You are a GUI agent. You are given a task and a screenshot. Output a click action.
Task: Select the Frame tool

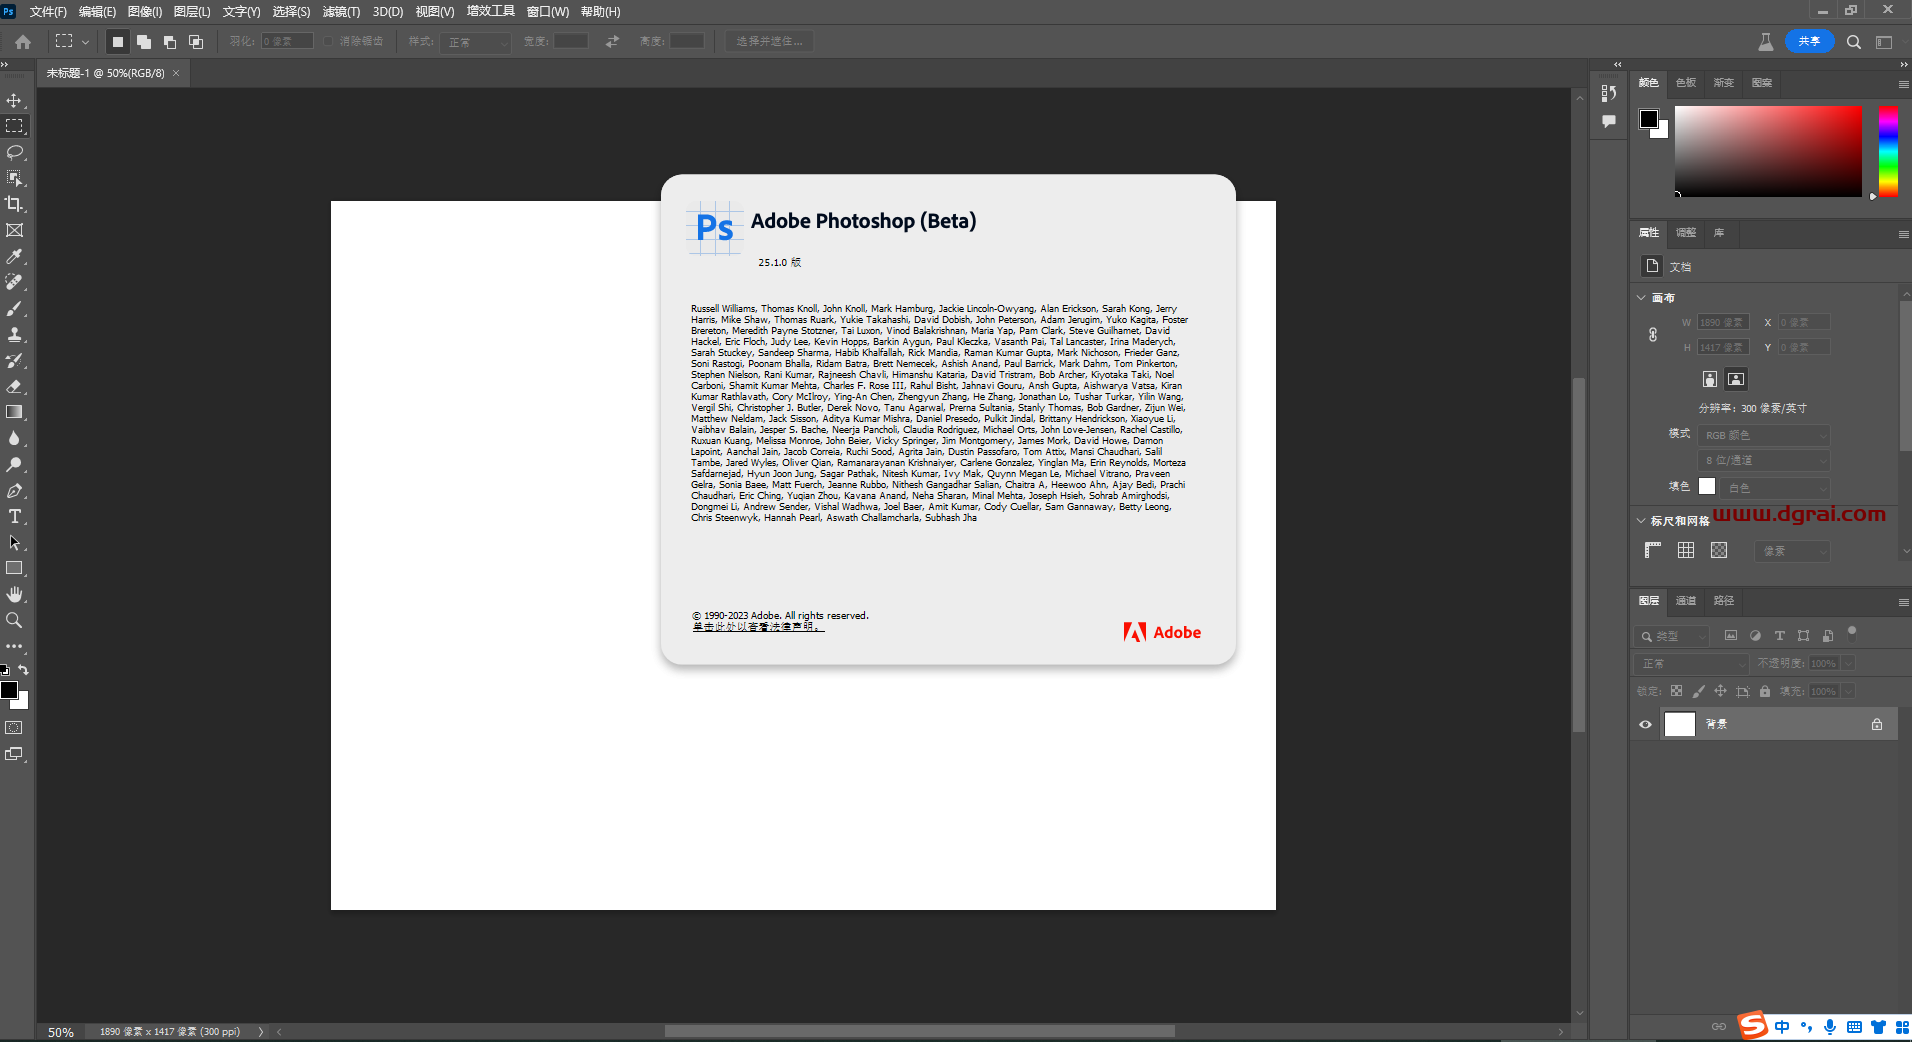click(x=14, y=231)
